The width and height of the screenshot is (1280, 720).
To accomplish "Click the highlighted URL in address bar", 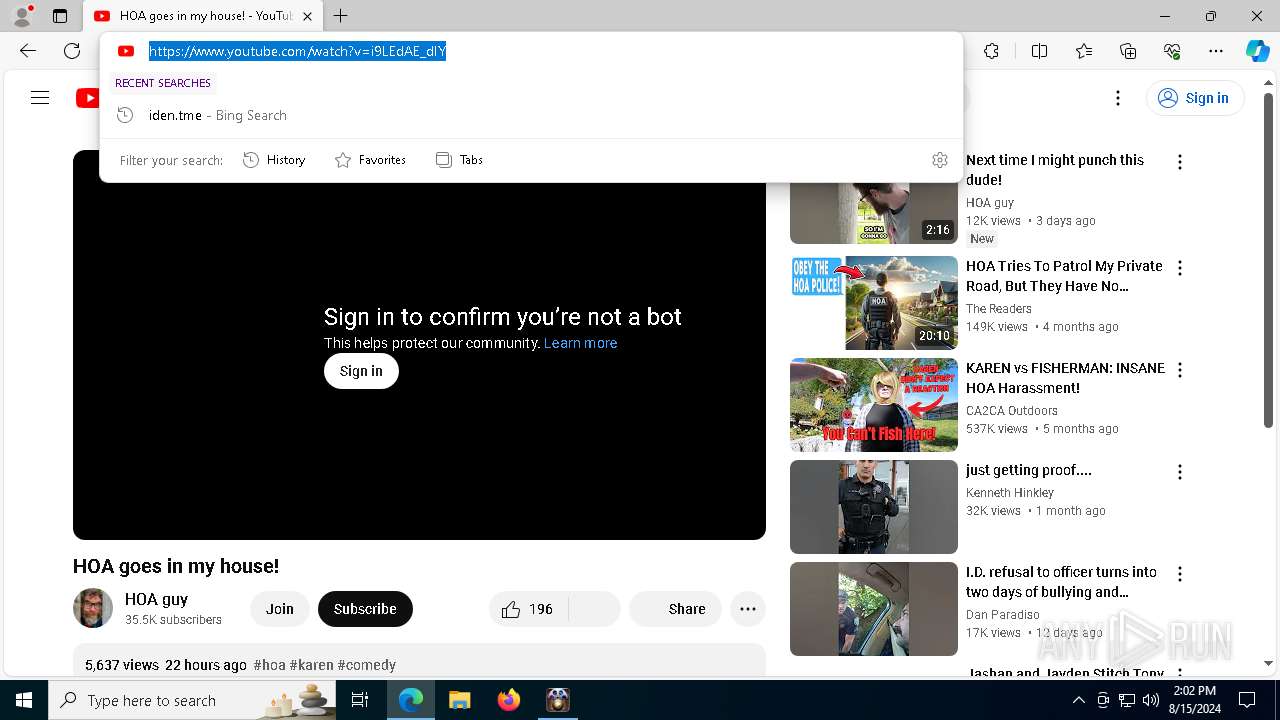I will click(x=297, y=51).
